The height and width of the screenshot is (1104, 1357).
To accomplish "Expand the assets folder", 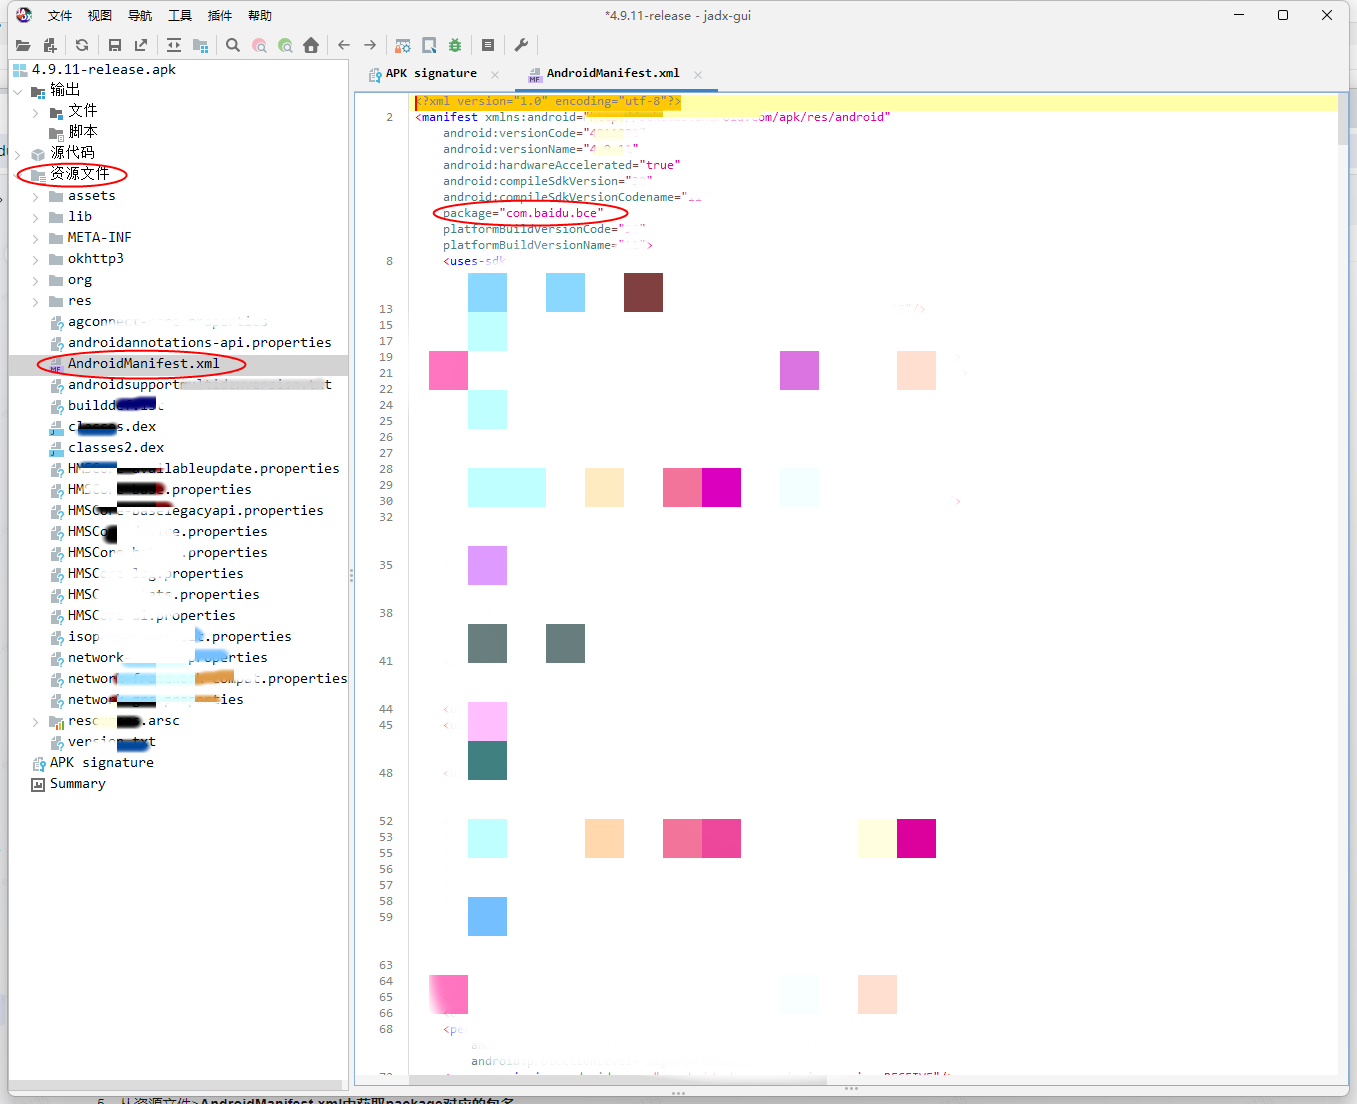I will coord(36,196).
